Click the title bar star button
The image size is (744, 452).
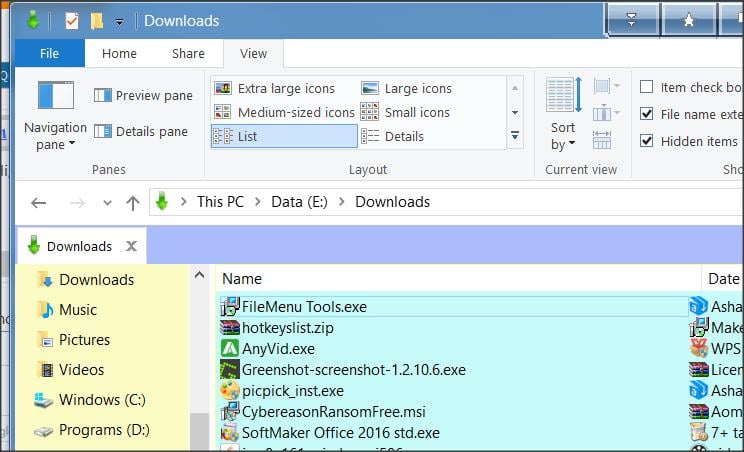(688, 19)
